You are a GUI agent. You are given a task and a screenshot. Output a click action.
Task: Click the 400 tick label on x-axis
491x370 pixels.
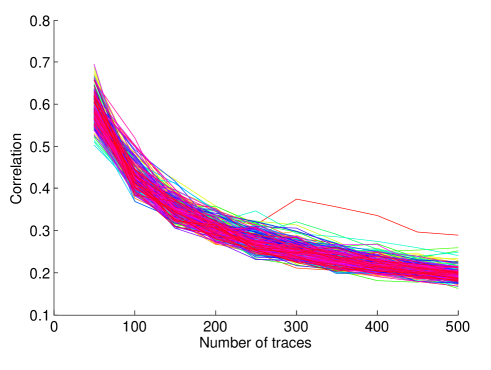[377, 327]
